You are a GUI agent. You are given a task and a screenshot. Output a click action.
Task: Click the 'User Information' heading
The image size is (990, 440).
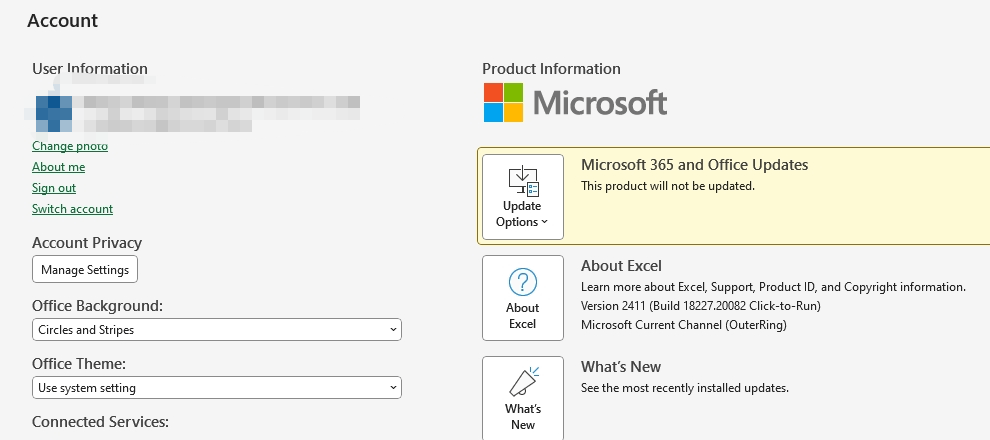(x=90, y=69)
